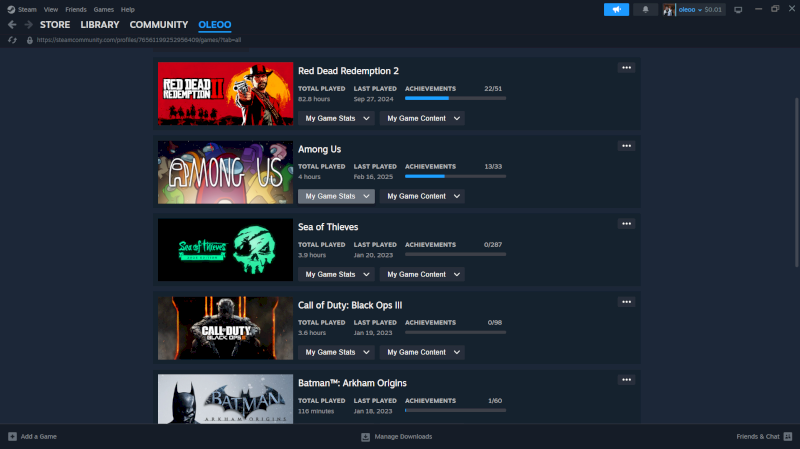The height and width of the screenshot is (449, 800).
Task: Open options for Sea of Thieves
Action: pos(626,223)
